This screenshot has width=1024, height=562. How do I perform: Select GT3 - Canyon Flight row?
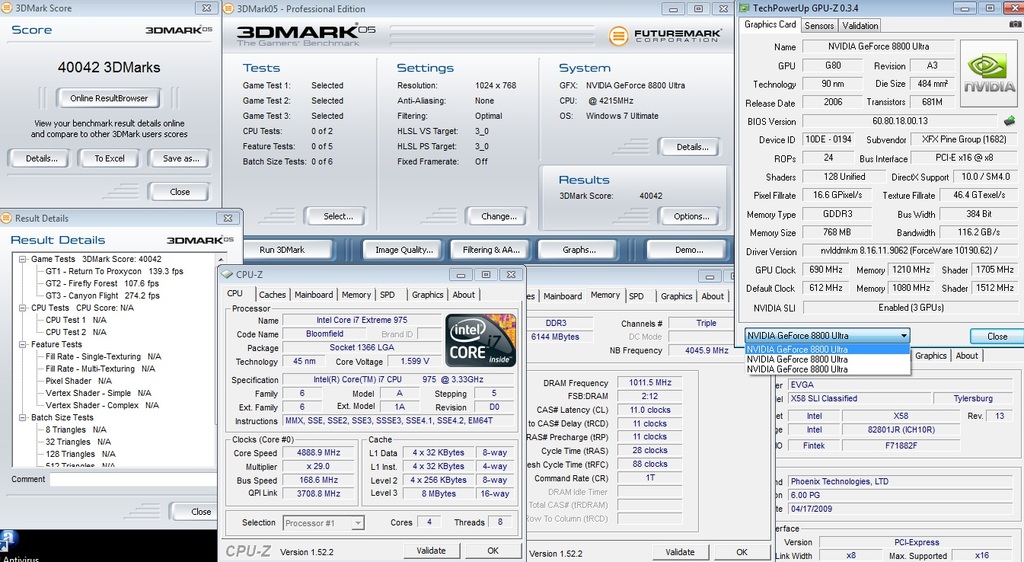point(103,296)
